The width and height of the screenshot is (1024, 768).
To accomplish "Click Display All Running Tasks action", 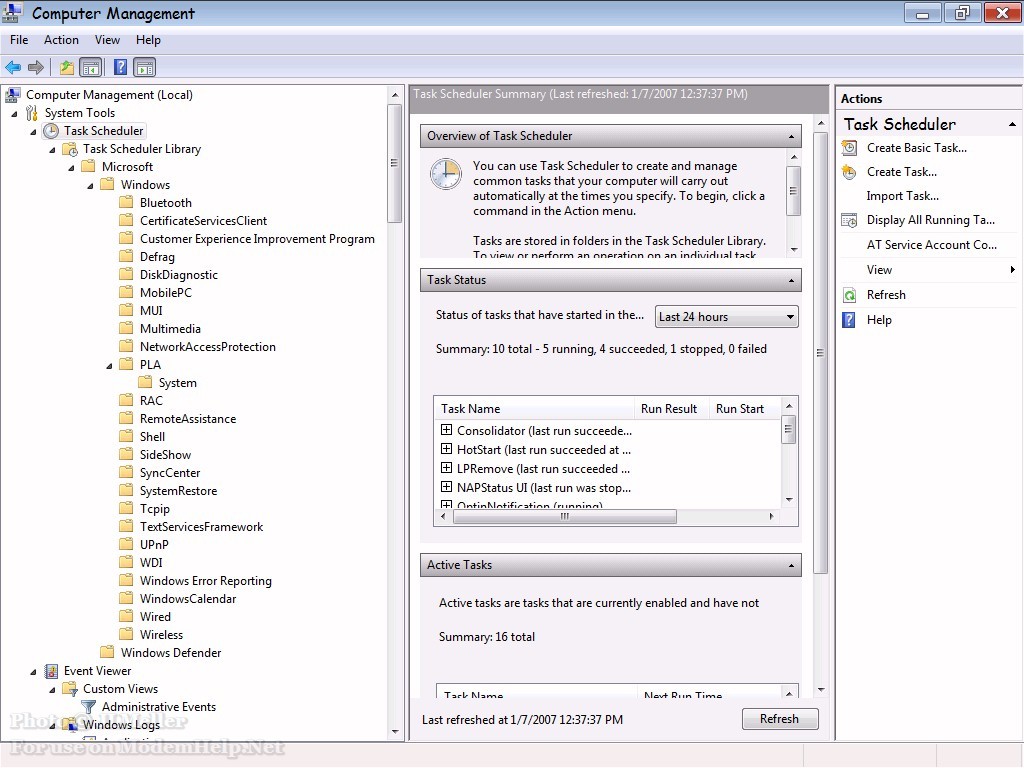I will coord(931,221).
